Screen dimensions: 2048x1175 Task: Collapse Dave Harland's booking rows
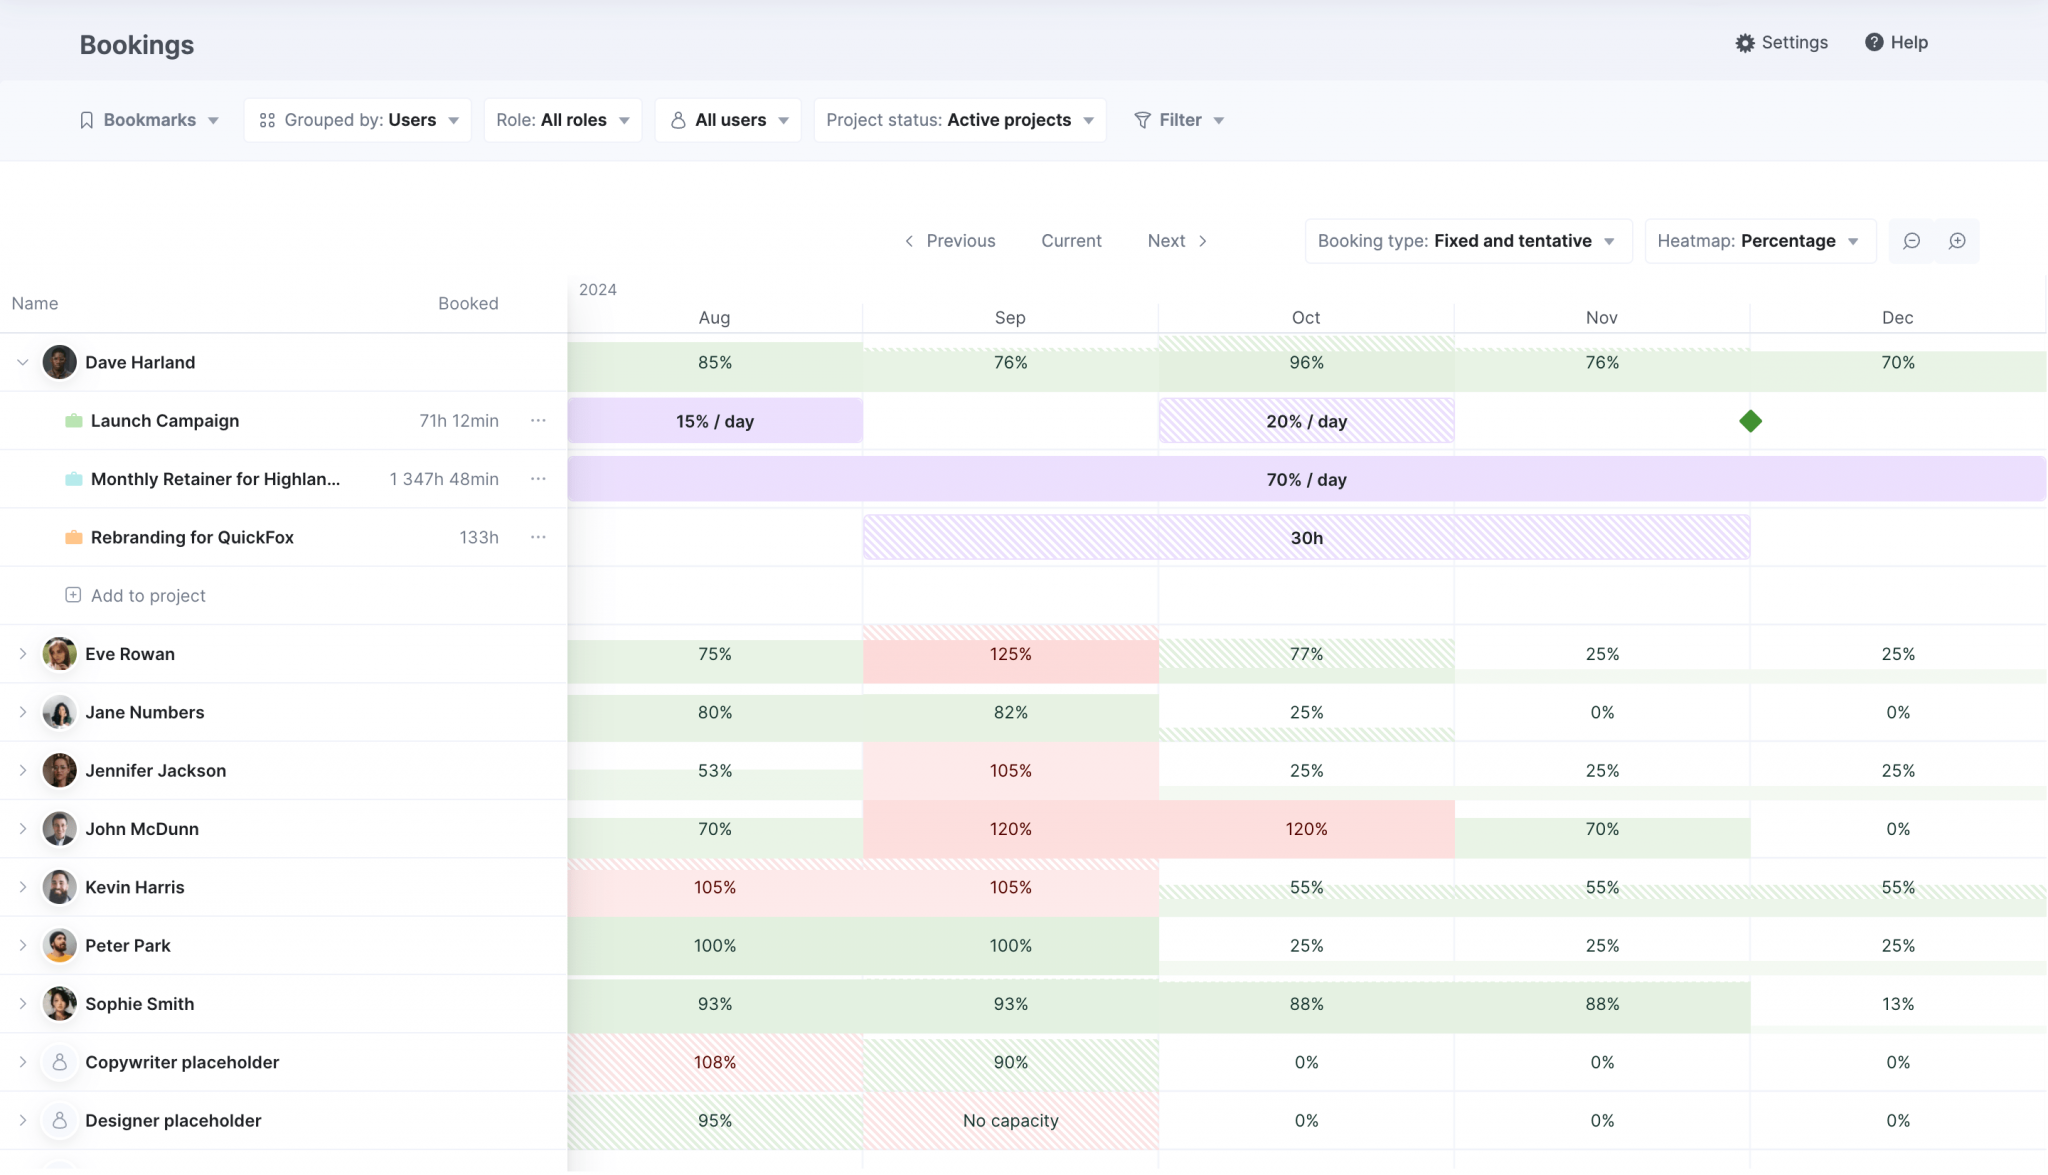coord(21,362)
